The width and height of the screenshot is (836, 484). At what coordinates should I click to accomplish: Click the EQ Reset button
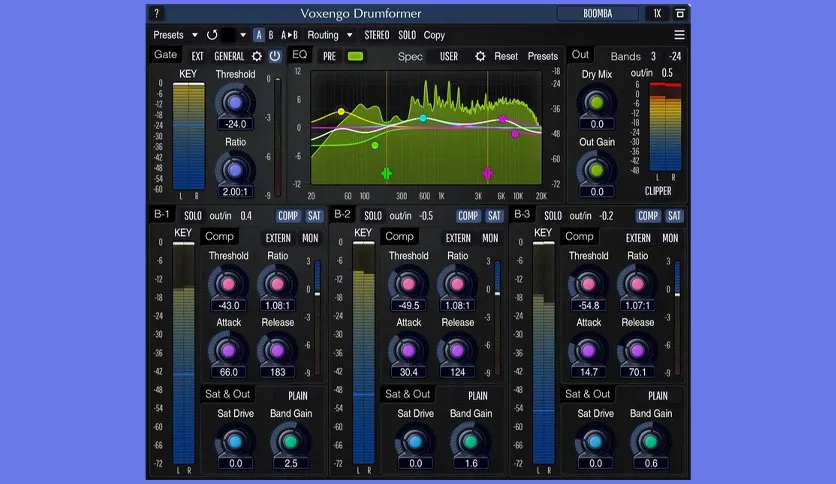pos(506,56)
